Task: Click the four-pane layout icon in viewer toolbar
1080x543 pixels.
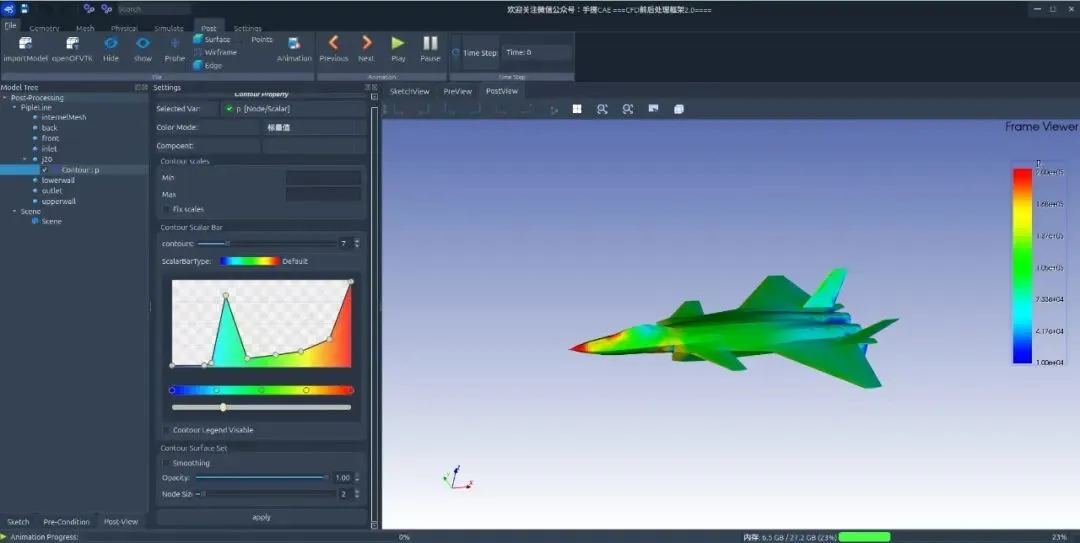Action: pos(577,109)
